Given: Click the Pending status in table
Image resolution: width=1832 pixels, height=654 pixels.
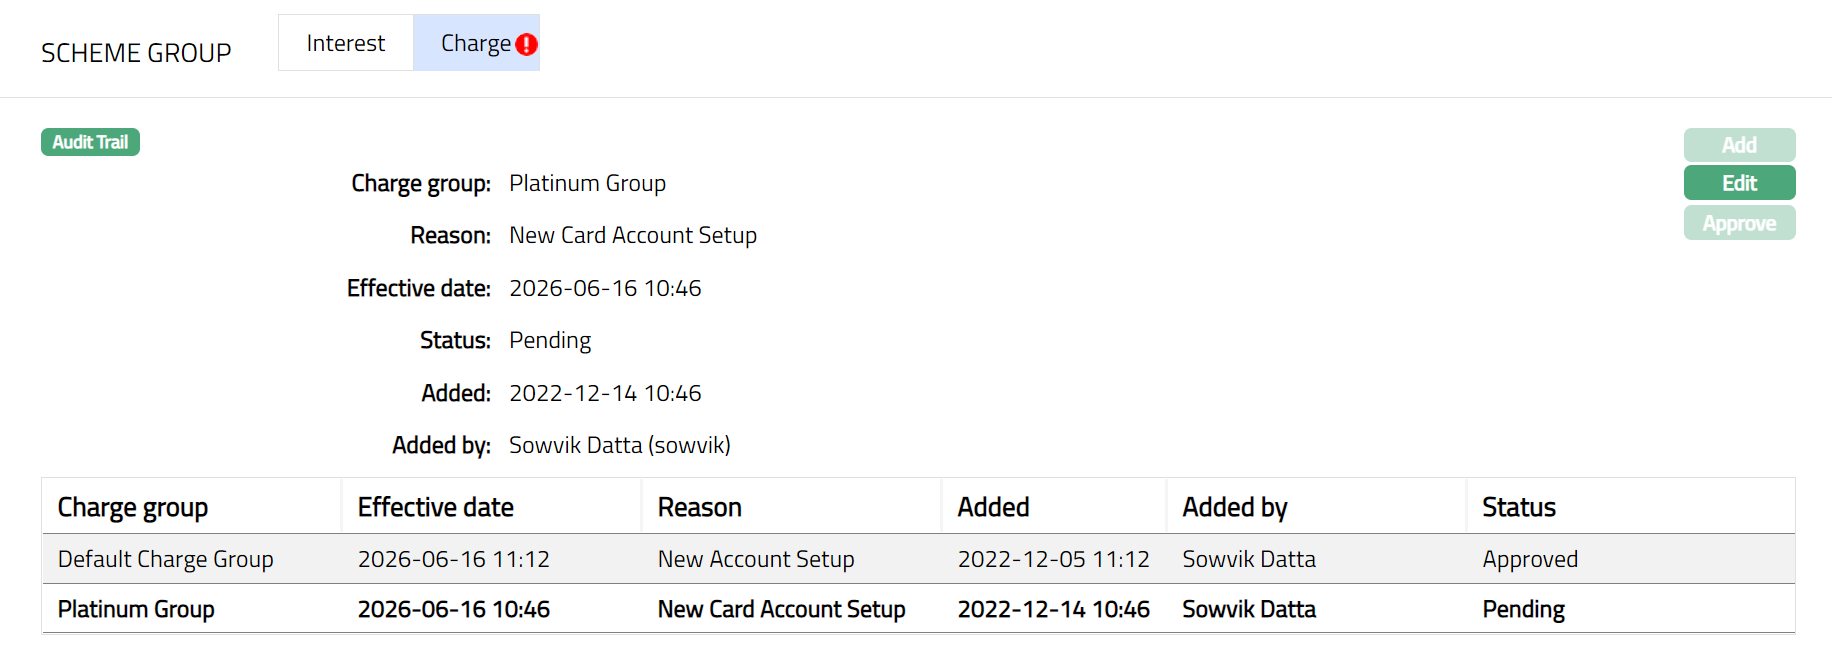Looking at the screenshot, I should [1523, 609].
